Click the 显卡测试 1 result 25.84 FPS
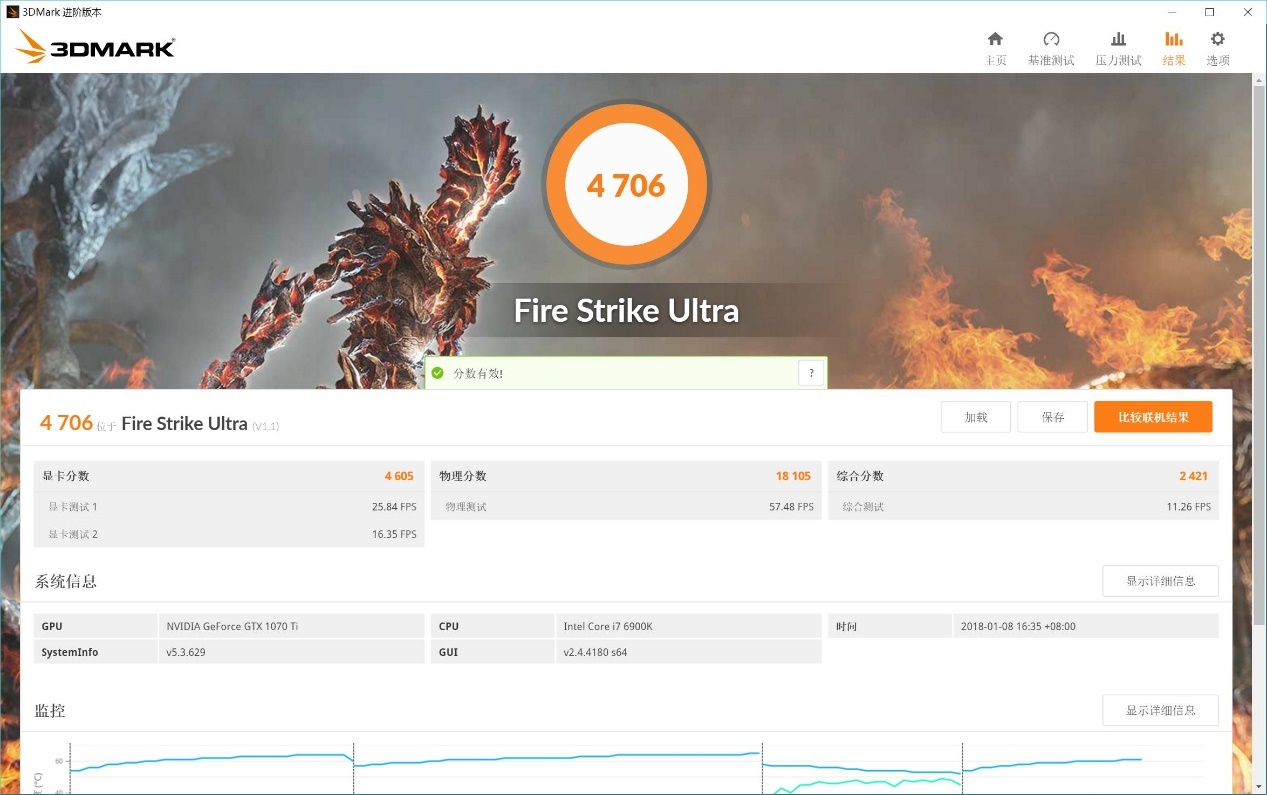Viewport: 1267px width, 795px height. [394, 507]
